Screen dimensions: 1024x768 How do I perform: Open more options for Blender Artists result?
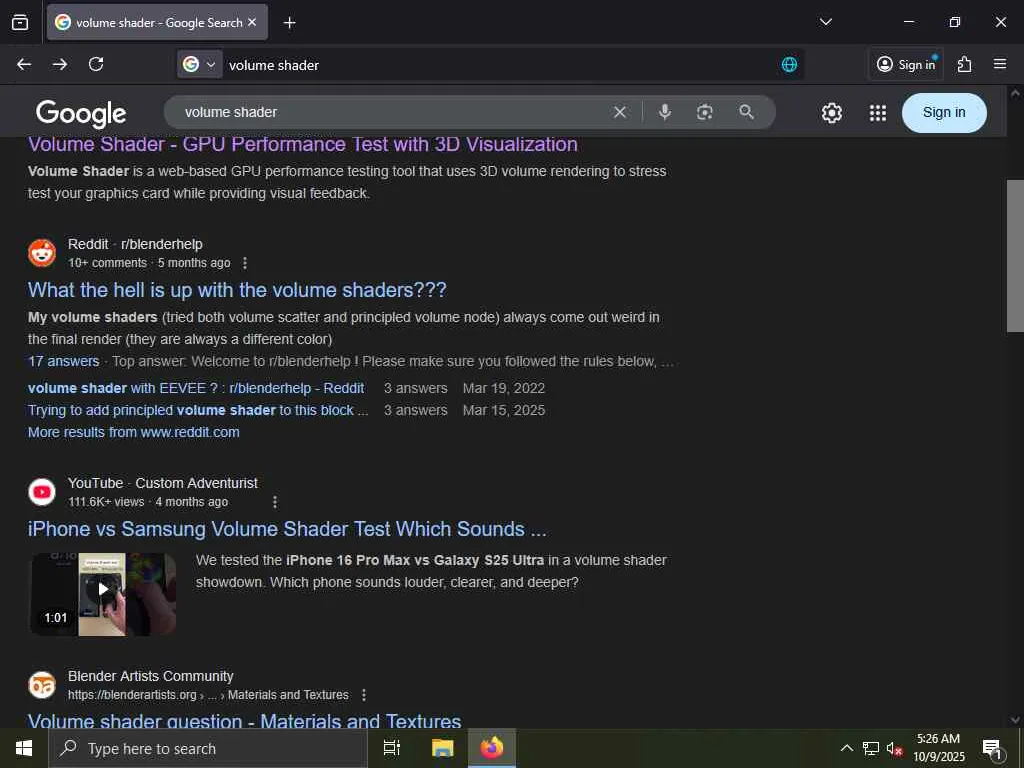click(364, 695)
